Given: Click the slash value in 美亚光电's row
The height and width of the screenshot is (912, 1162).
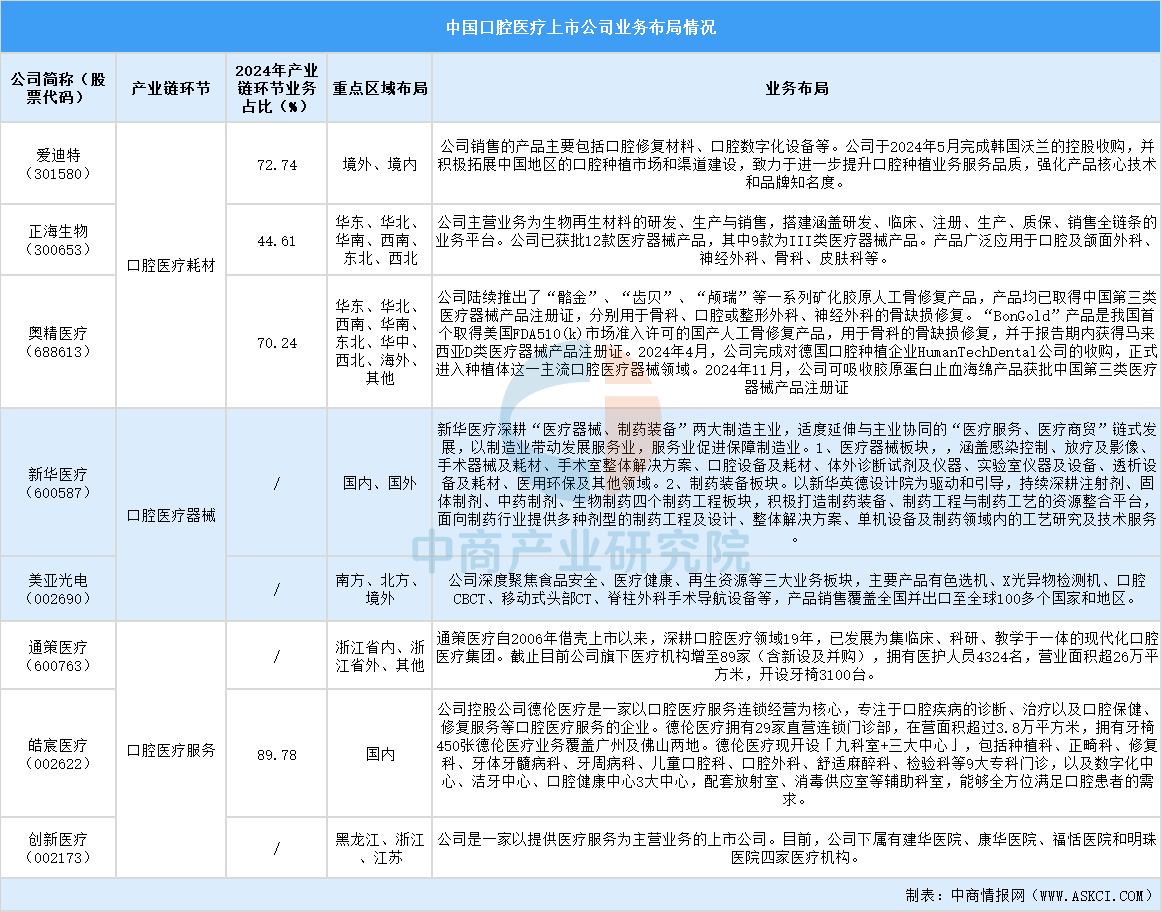Looking at the screenshot, I should coord(276,590).
